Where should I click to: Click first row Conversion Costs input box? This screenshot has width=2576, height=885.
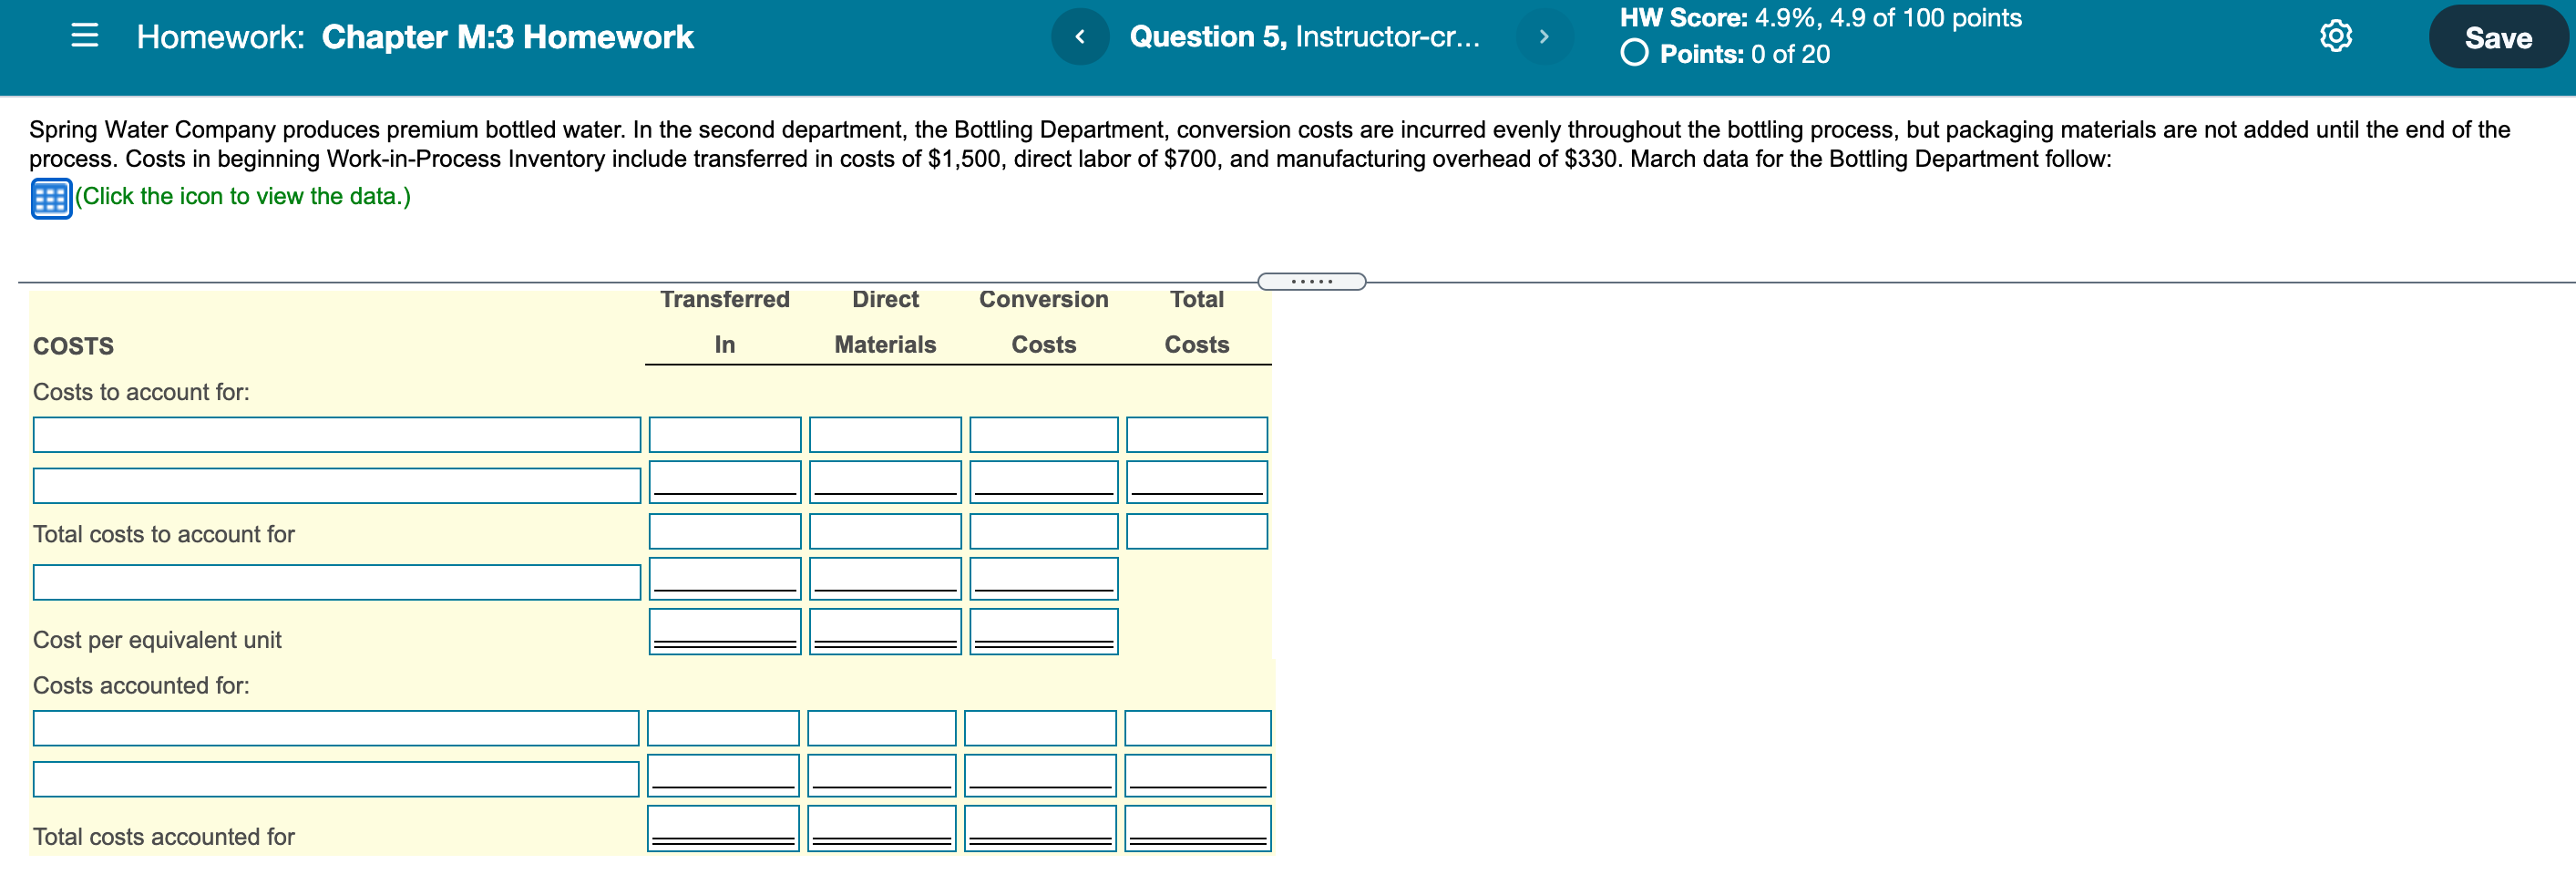pyautogui.click(x=1044, y=435)
